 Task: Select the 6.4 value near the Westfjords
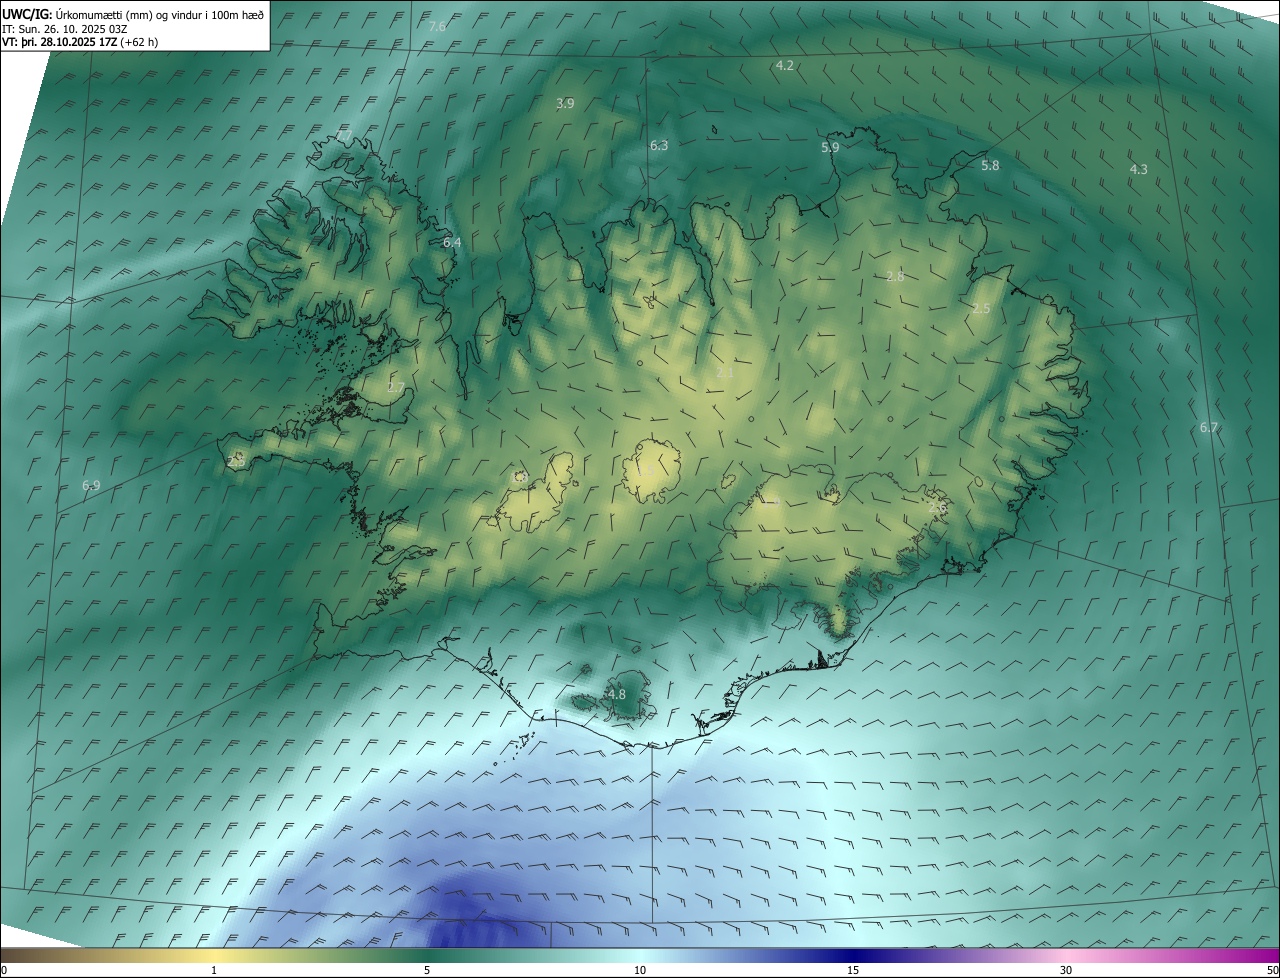point(452,242)
